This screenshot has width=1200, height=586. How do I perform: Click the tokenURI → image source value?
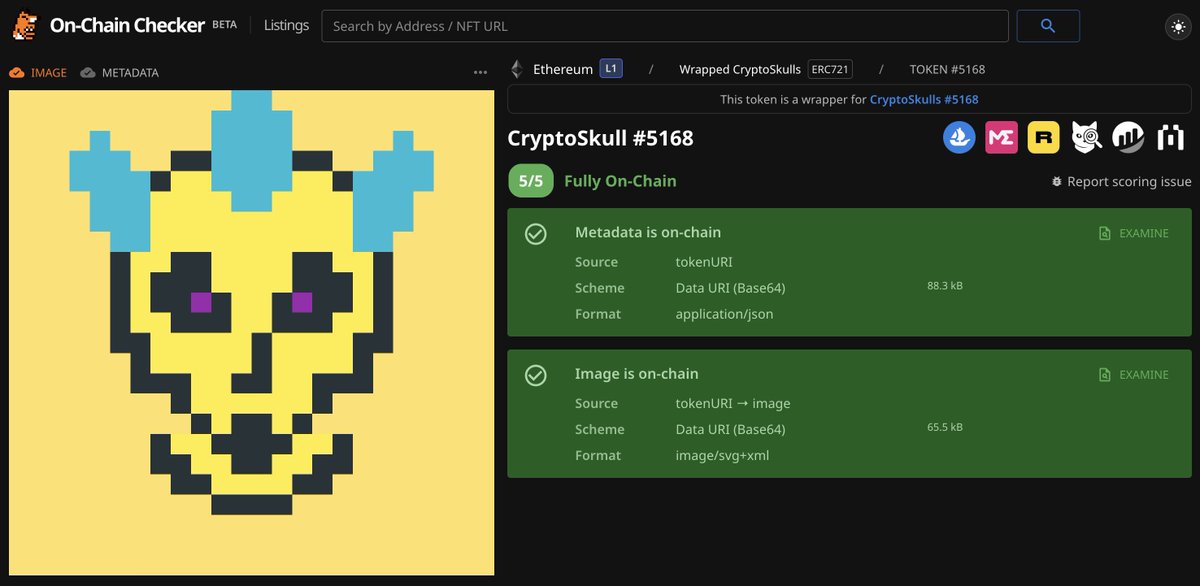coord(733,403)
